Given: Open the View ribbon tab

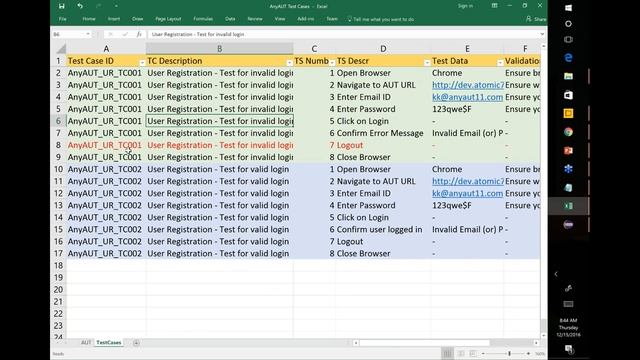Looking at the screenshot, I should coord(280,19).
